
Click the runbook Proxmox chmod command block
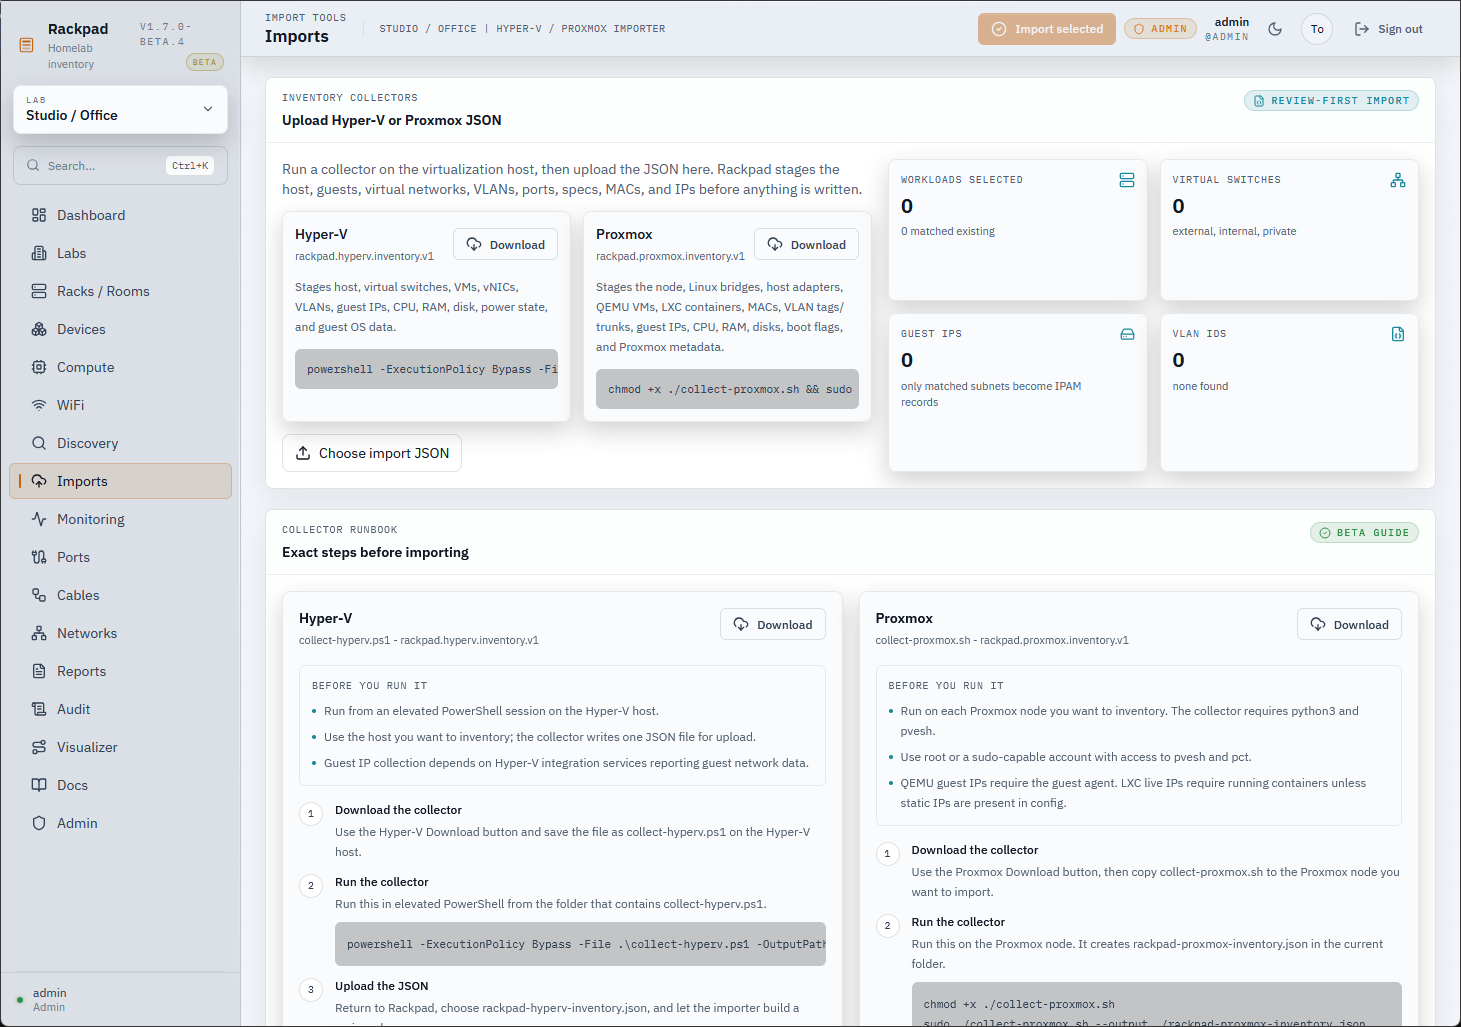(1156, 1005)
